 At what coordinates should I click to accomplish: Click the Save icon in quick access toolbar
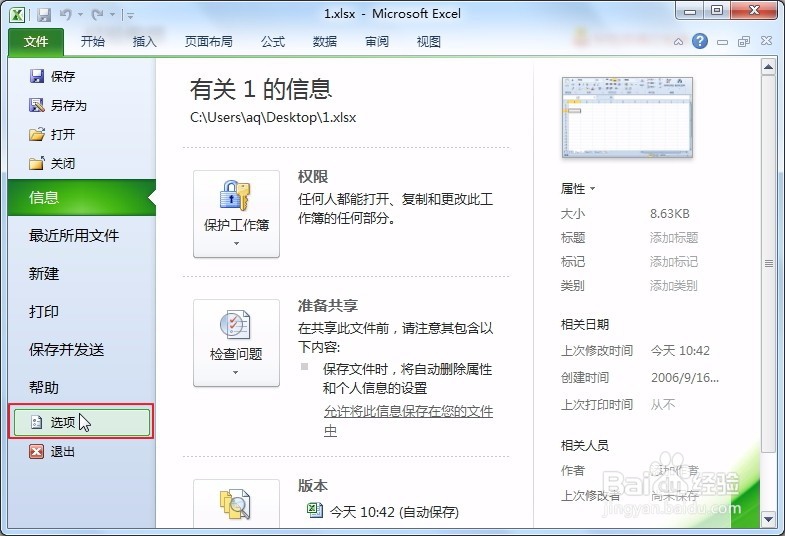(x=44, y=15)
